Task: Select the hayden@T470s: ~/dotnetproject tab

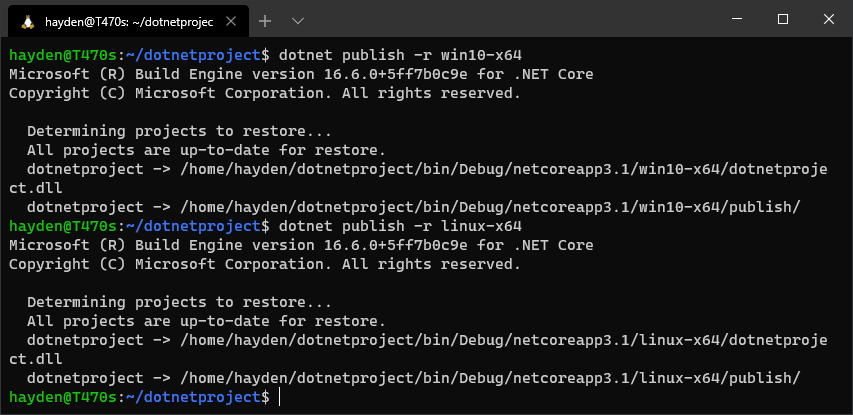Action: click(128, 21)
